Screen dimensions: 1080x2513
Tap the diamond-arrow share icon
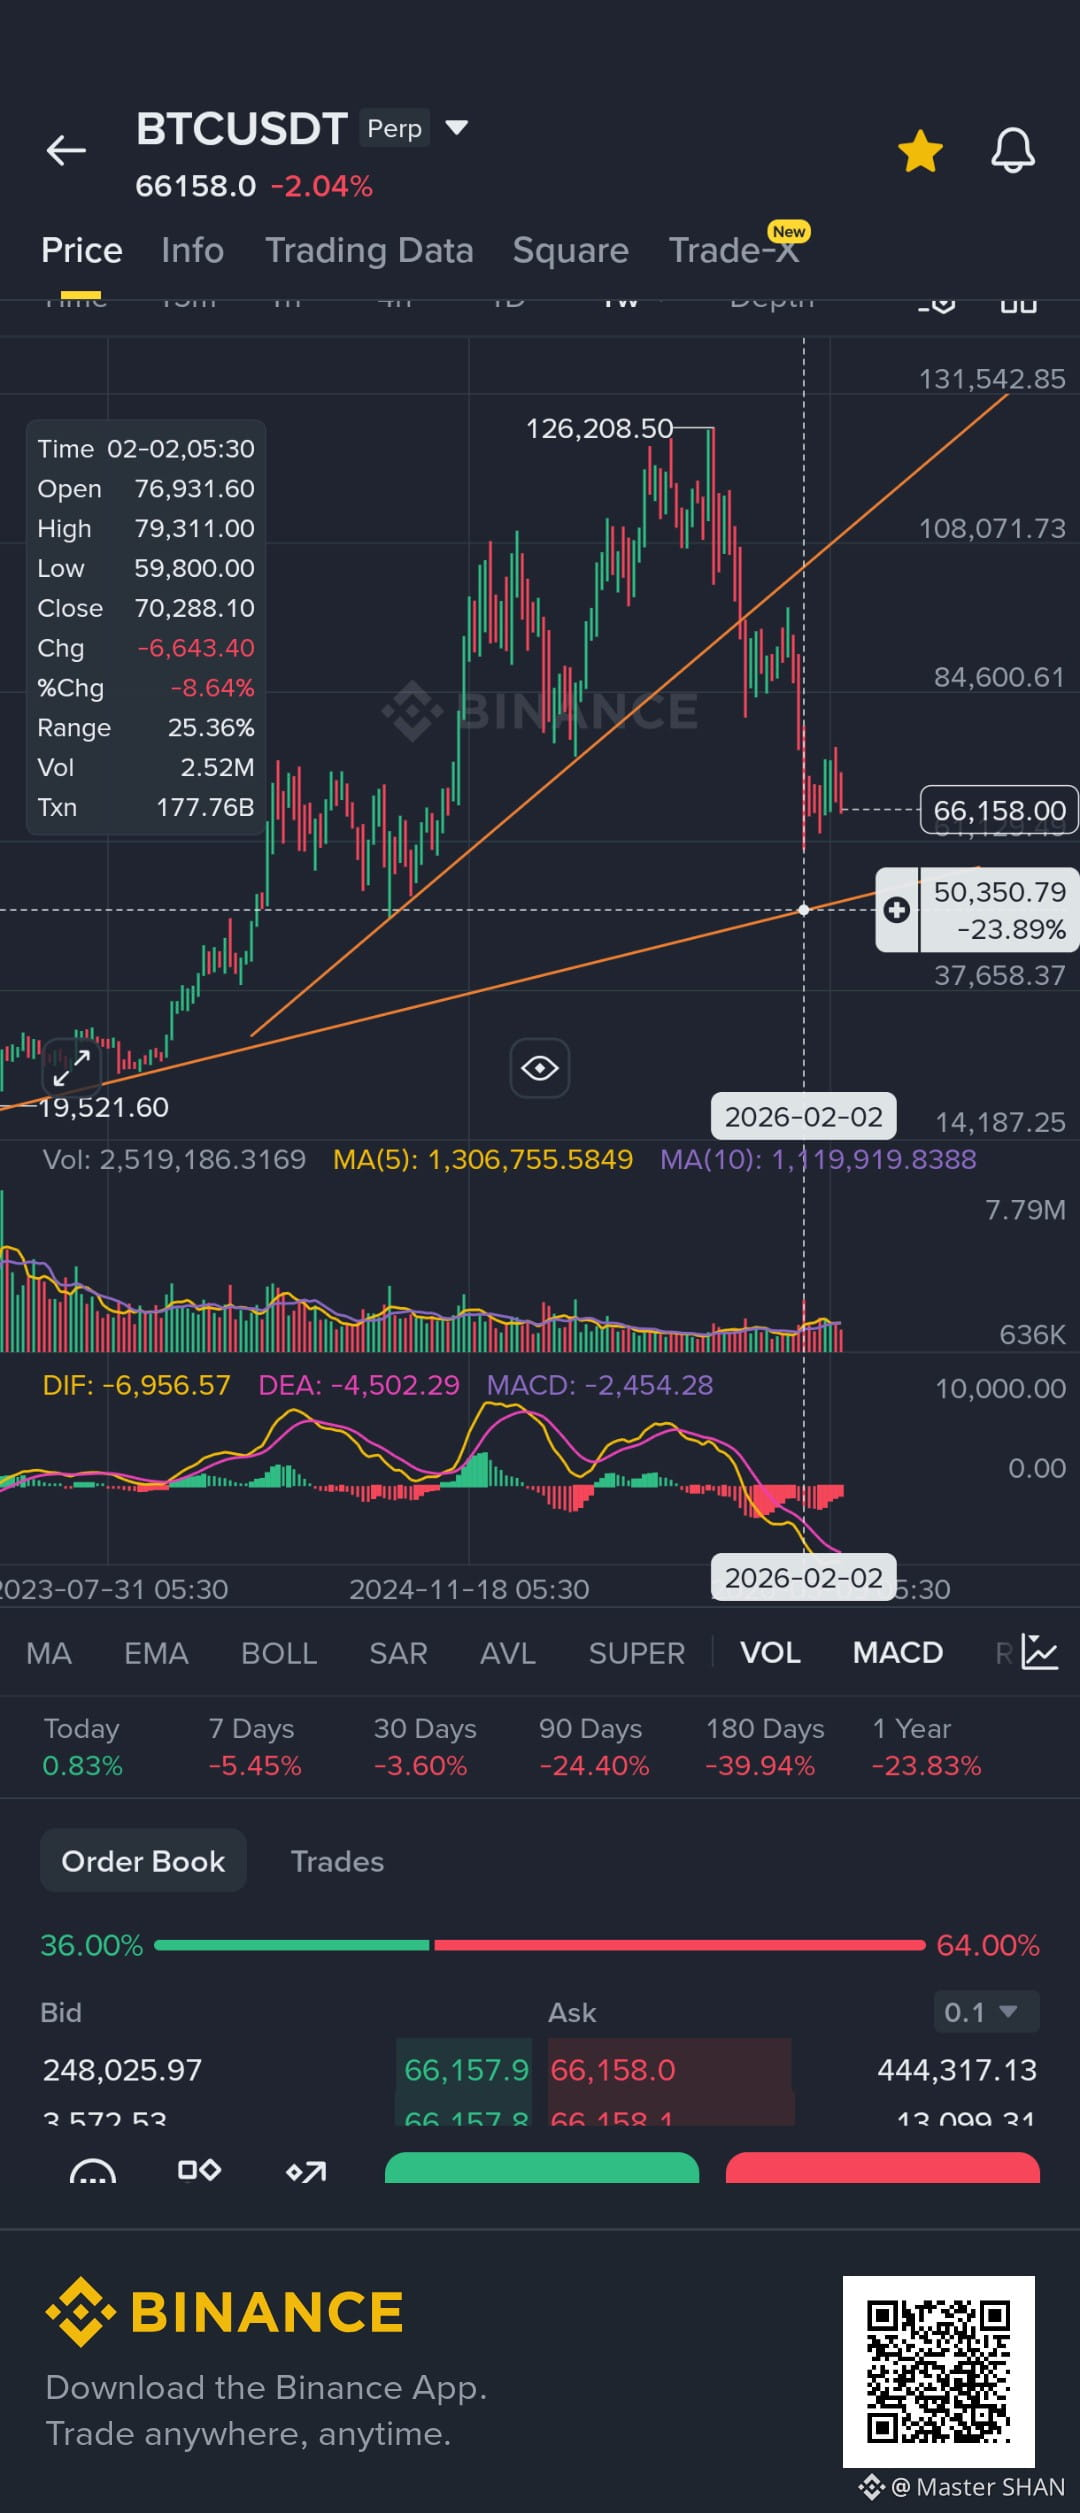pos(306,2171)
